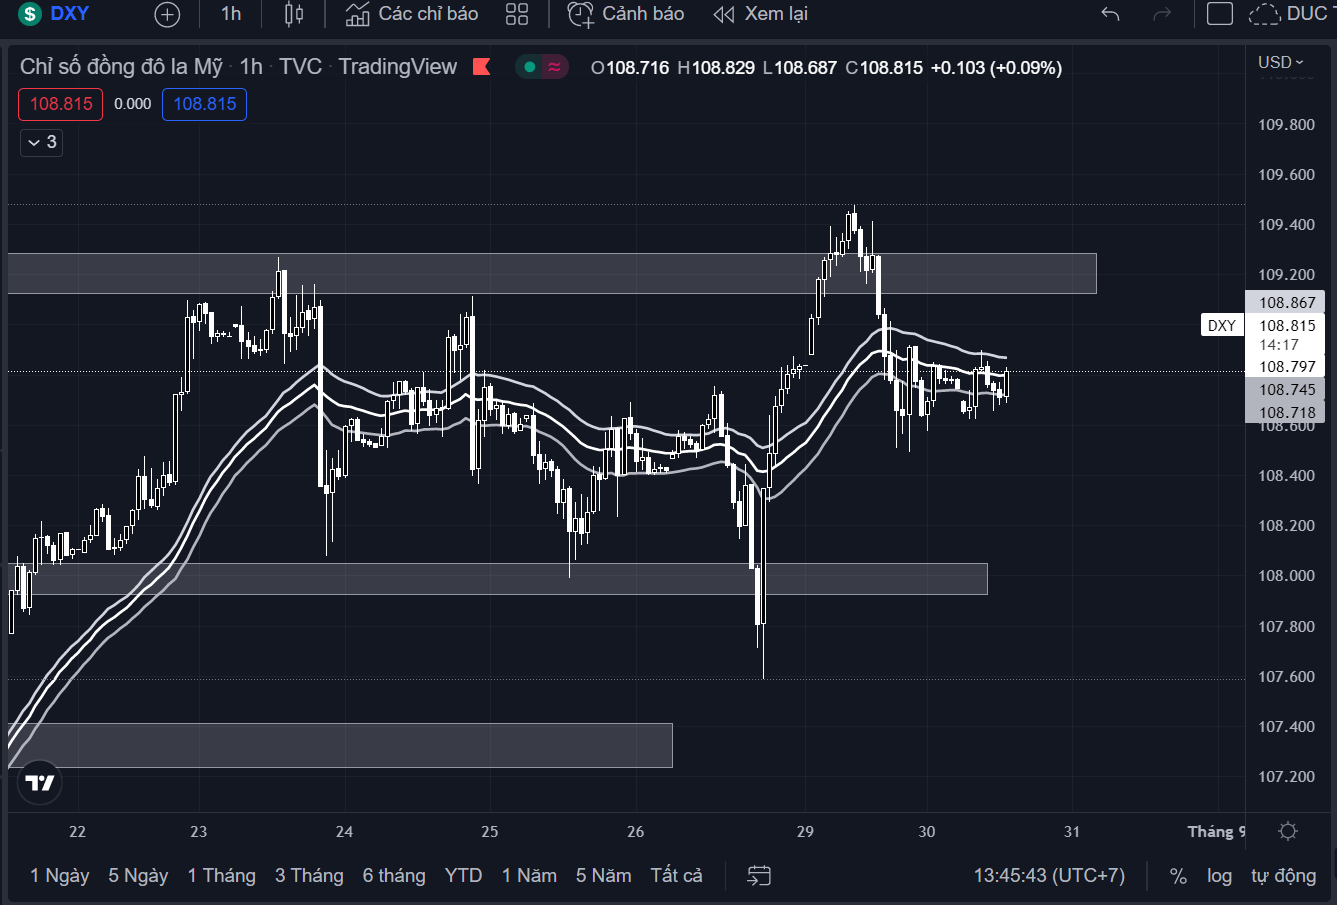The image size is (1337, 905).
Task: Click the DXY price label on scale
Action: pos(1222,325)
